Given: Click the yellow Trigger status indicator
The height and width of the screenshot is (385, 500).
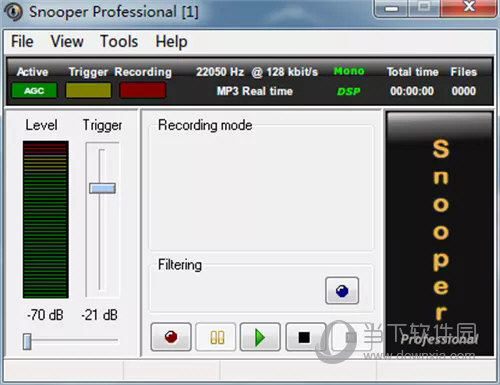Looking at the screenshot, I should coord(88,91).
